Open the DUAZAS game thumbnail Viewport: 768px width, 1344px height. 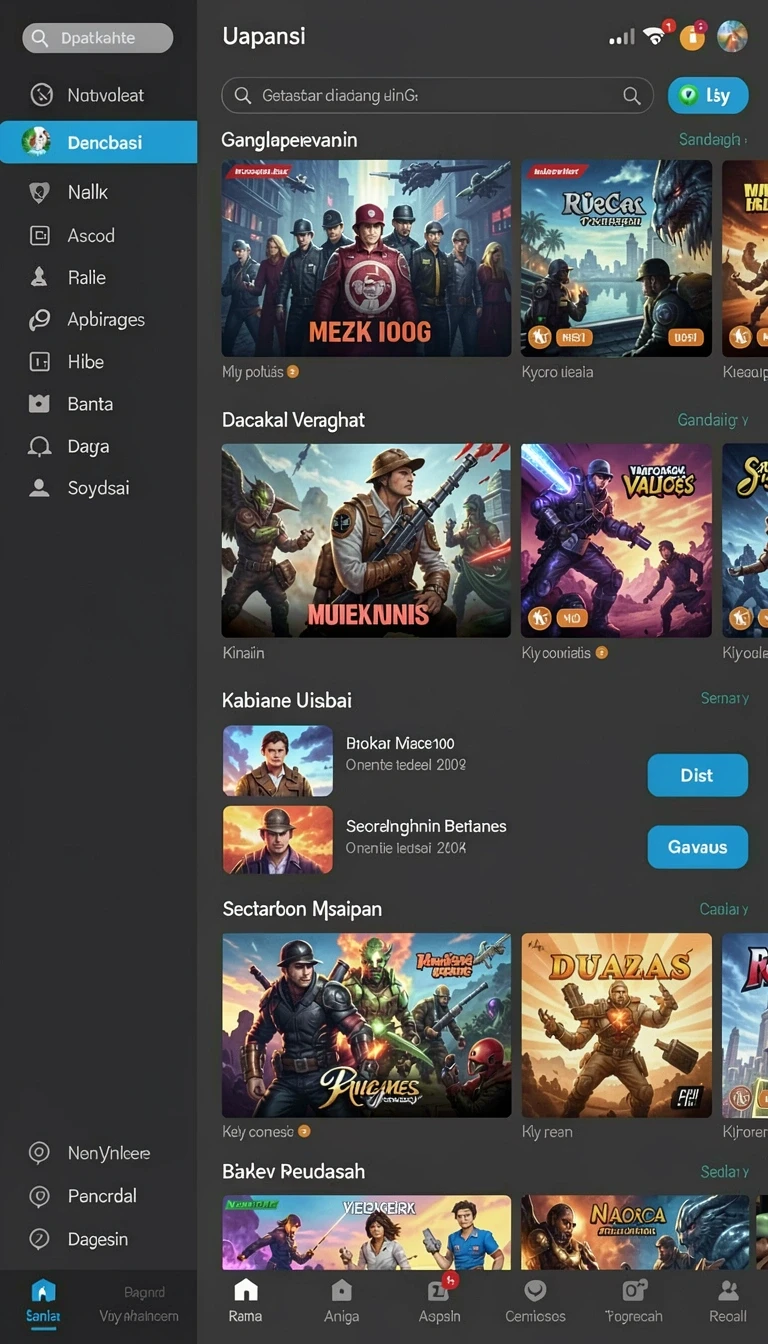(616, 1025)
